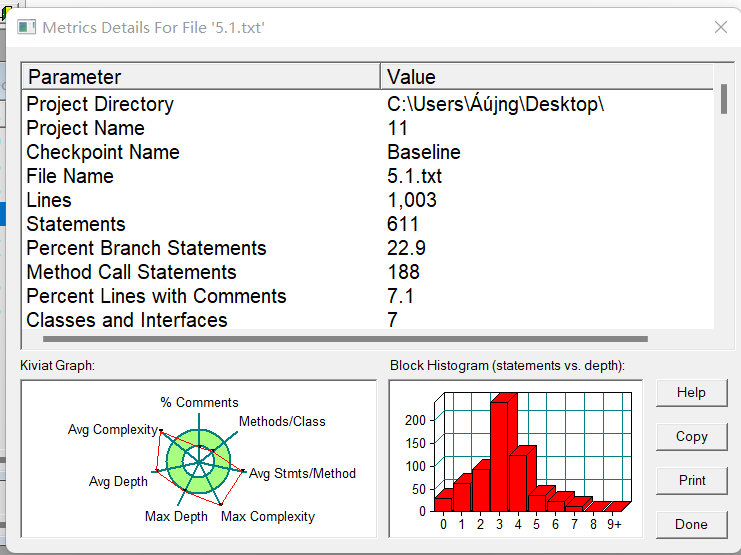Click the tallest histogram bar at depth 3
Viewport: 741px width, 555px height.
point(499,456)
